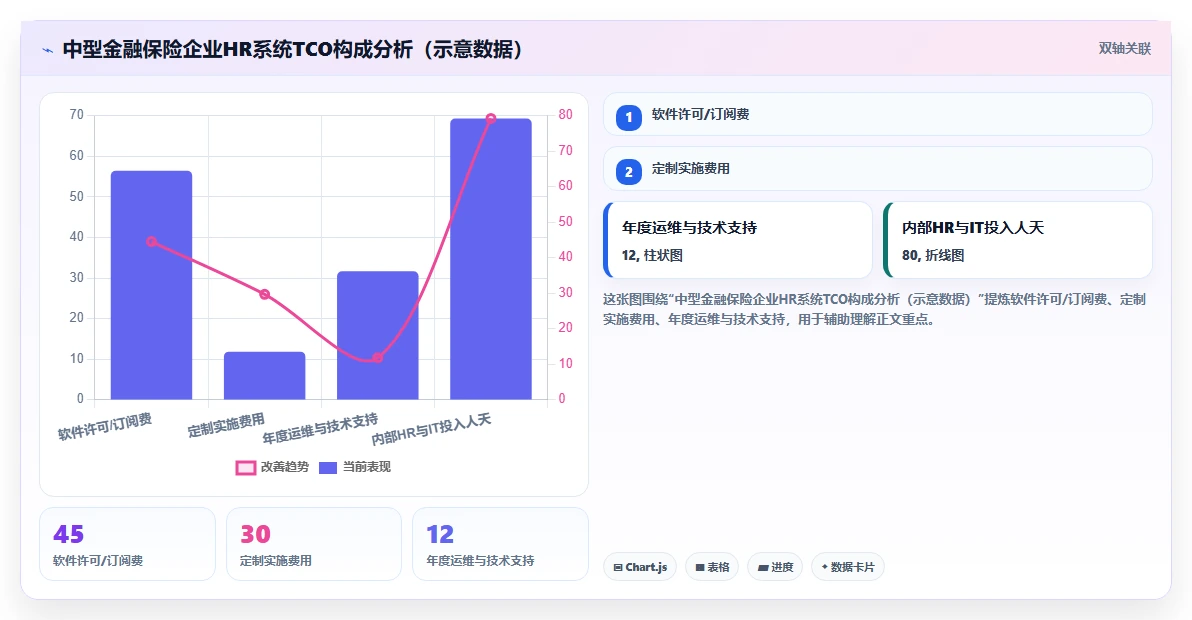This screenshot has height=620, width=1192.
Task: Click the text 12, 柱状图
Action: [x=652, y=255]
